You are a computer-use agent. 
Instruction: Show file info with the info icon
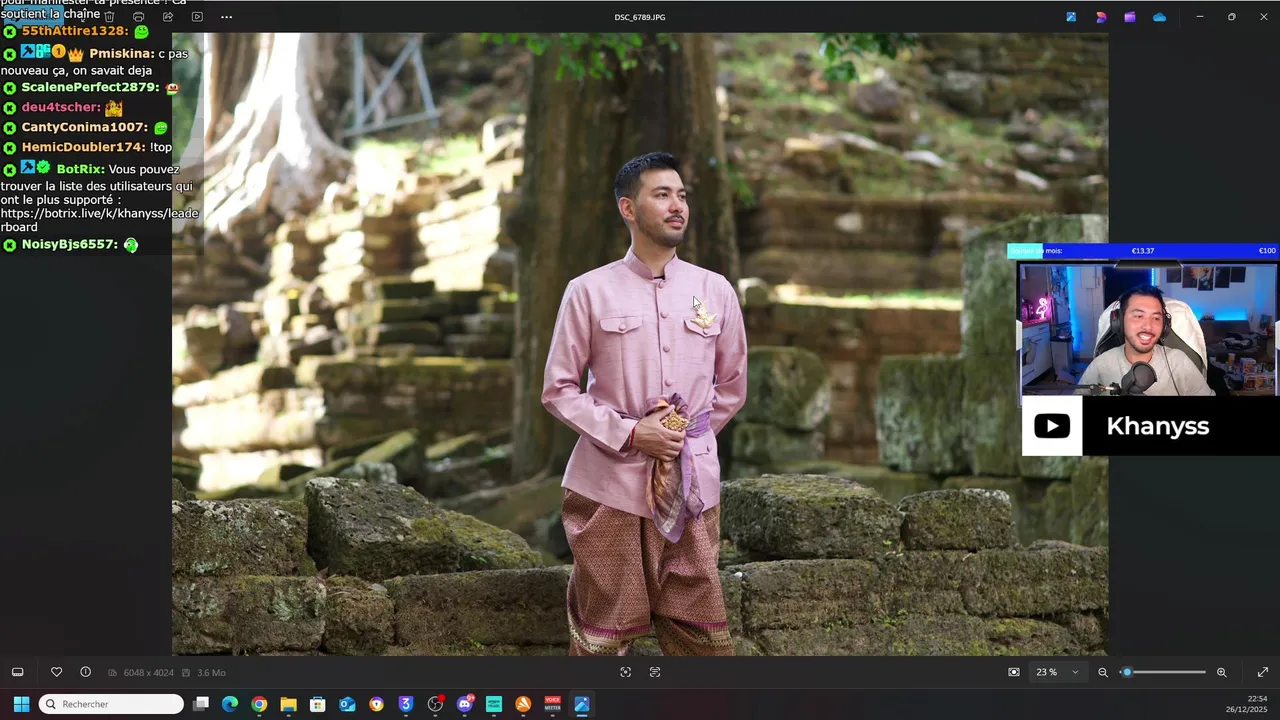pyautogui.click(x=85, y=672)
